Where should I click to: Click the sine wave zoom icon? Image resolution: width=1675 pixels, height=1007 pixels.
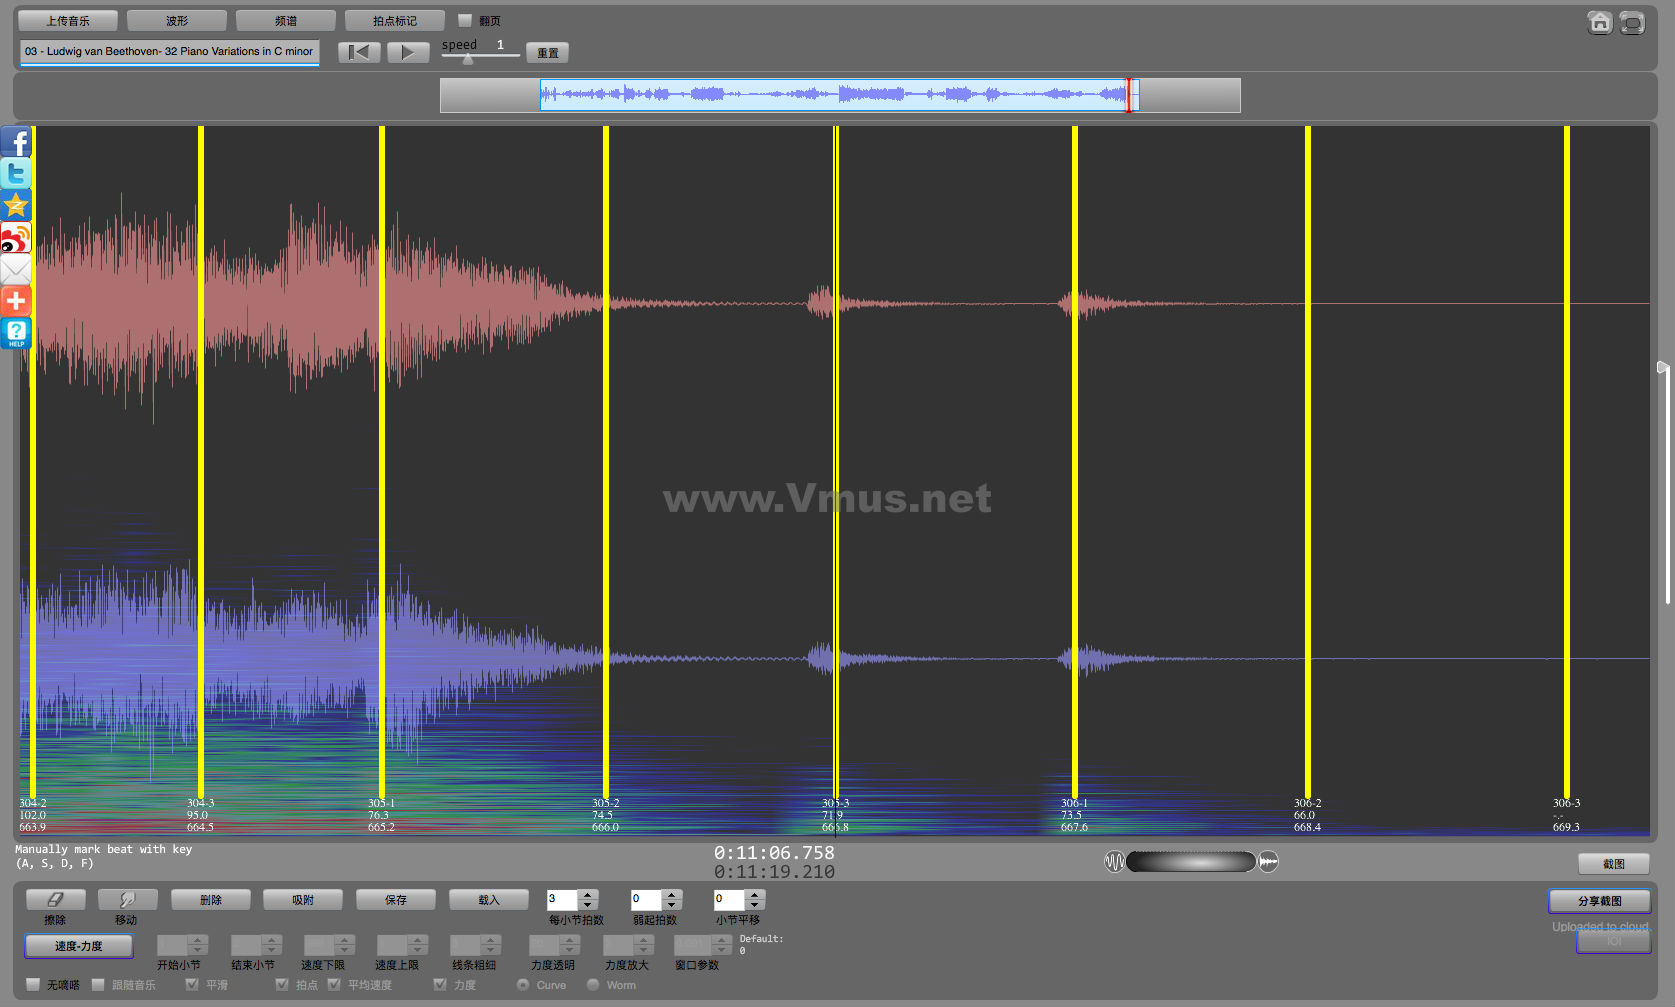point(1114,861)
